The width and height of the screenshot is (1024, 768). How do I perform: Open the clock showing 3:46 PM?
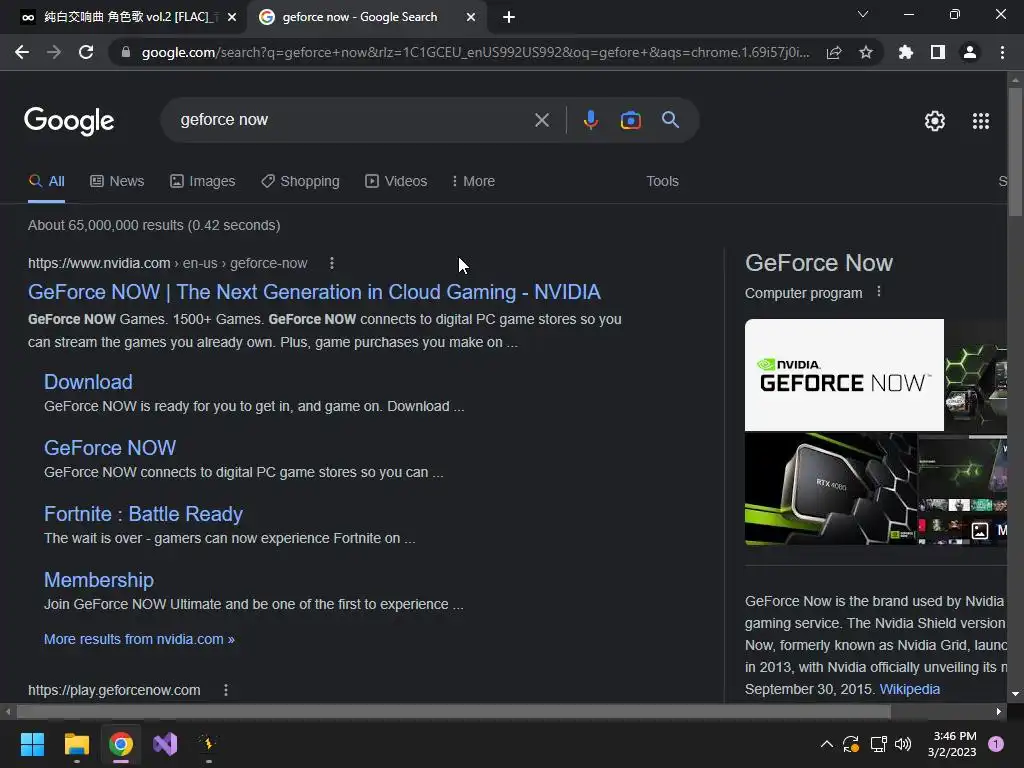pos(952,744)
